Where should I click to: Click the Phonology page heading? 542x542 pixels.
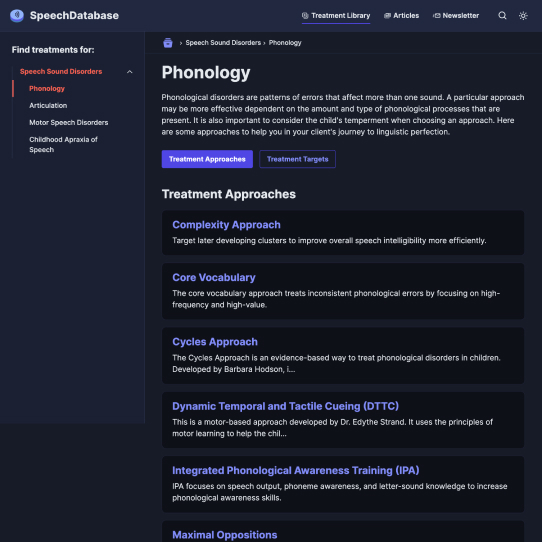coord(206,73)
